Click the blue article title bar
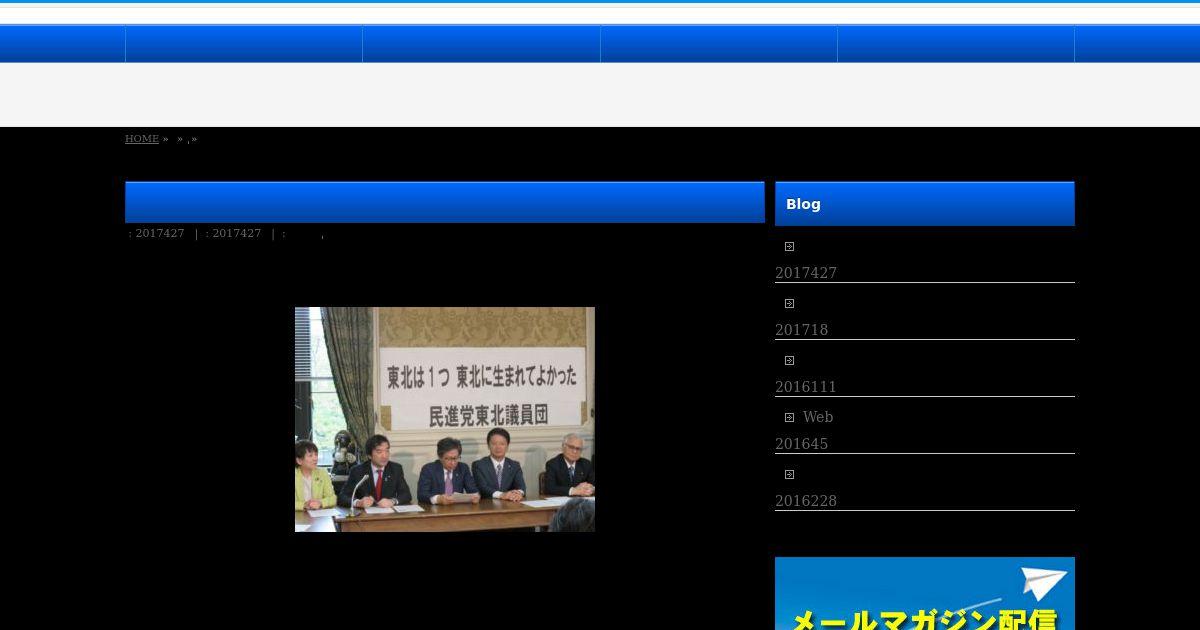Screen dimensions: 1200x630 445,202
